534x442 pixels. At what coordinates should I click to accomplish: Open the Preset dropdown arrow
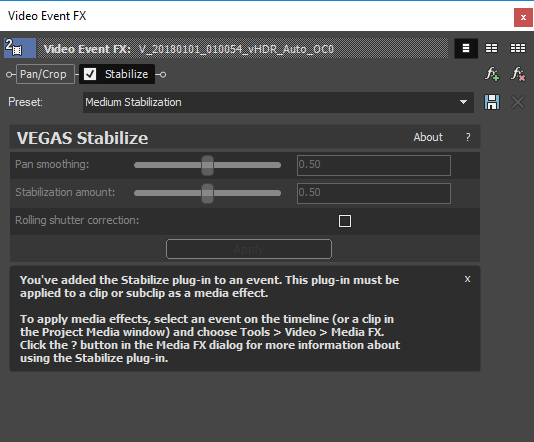[x=463, y=102]
